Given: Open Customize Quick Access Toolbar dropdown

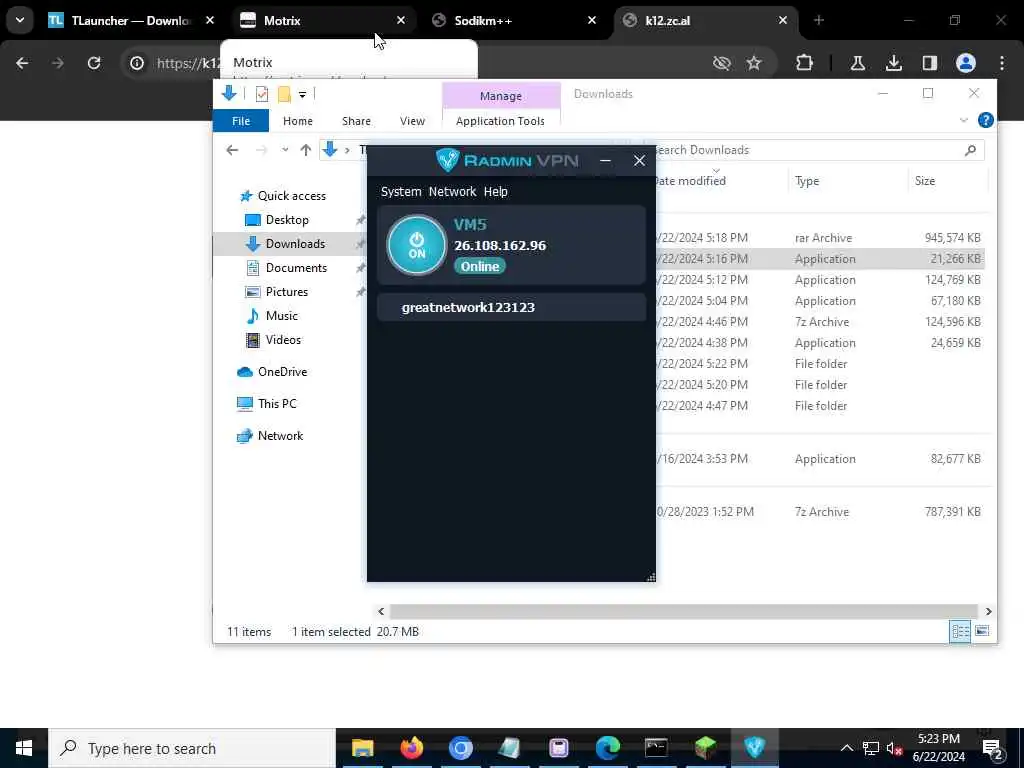Looking at the screenshot, I should [302, 95].
